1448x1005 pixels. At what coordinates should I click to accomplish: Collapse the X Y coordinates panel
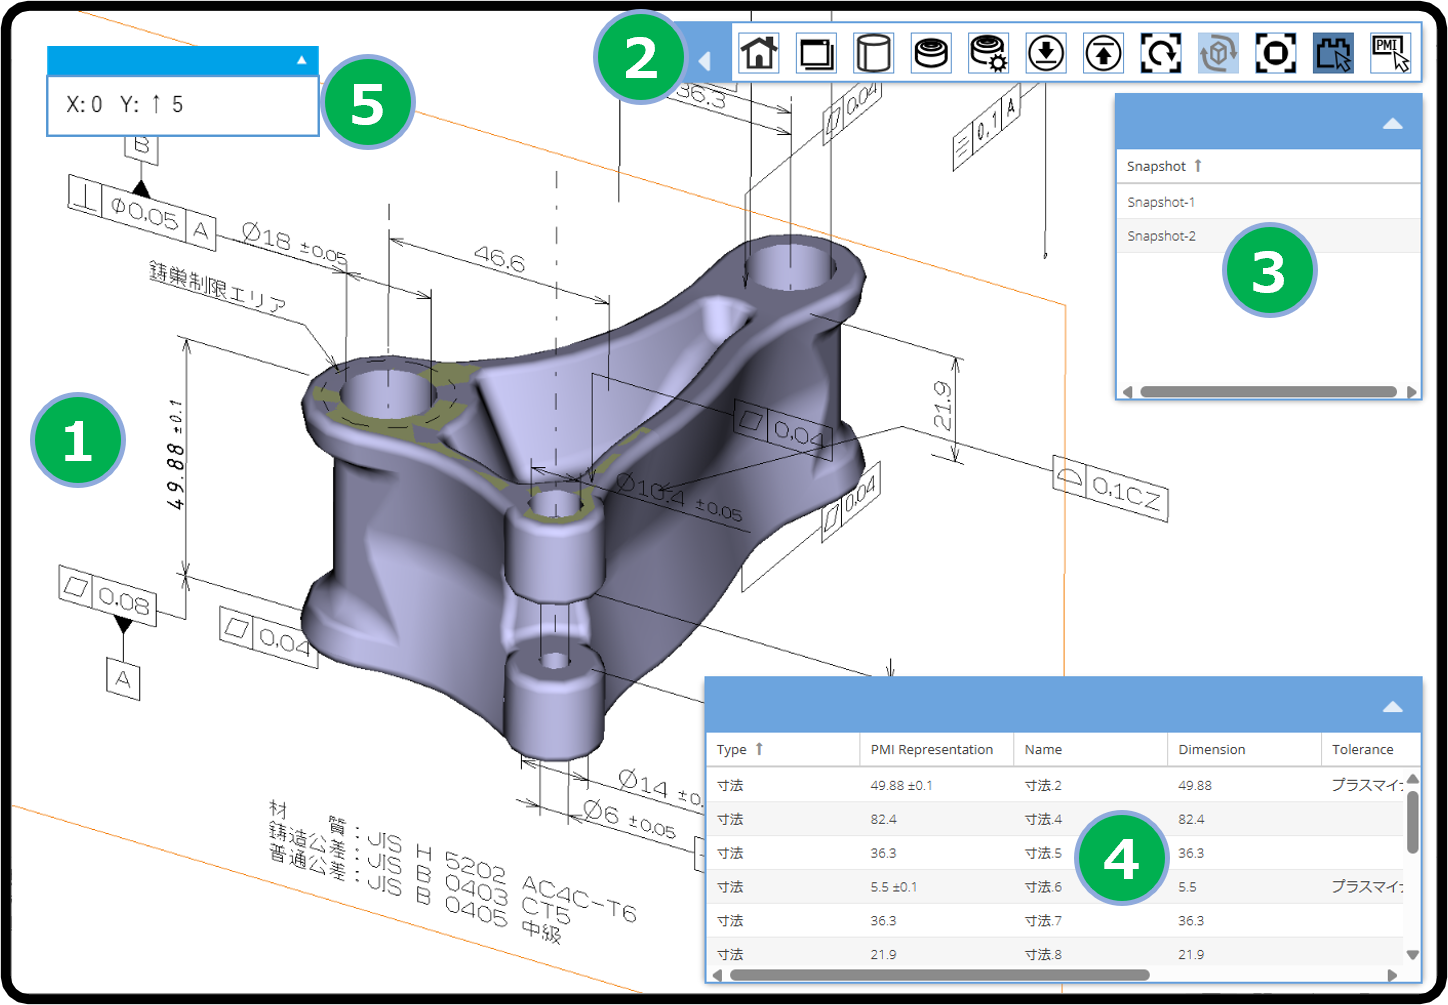coord(302,61)
